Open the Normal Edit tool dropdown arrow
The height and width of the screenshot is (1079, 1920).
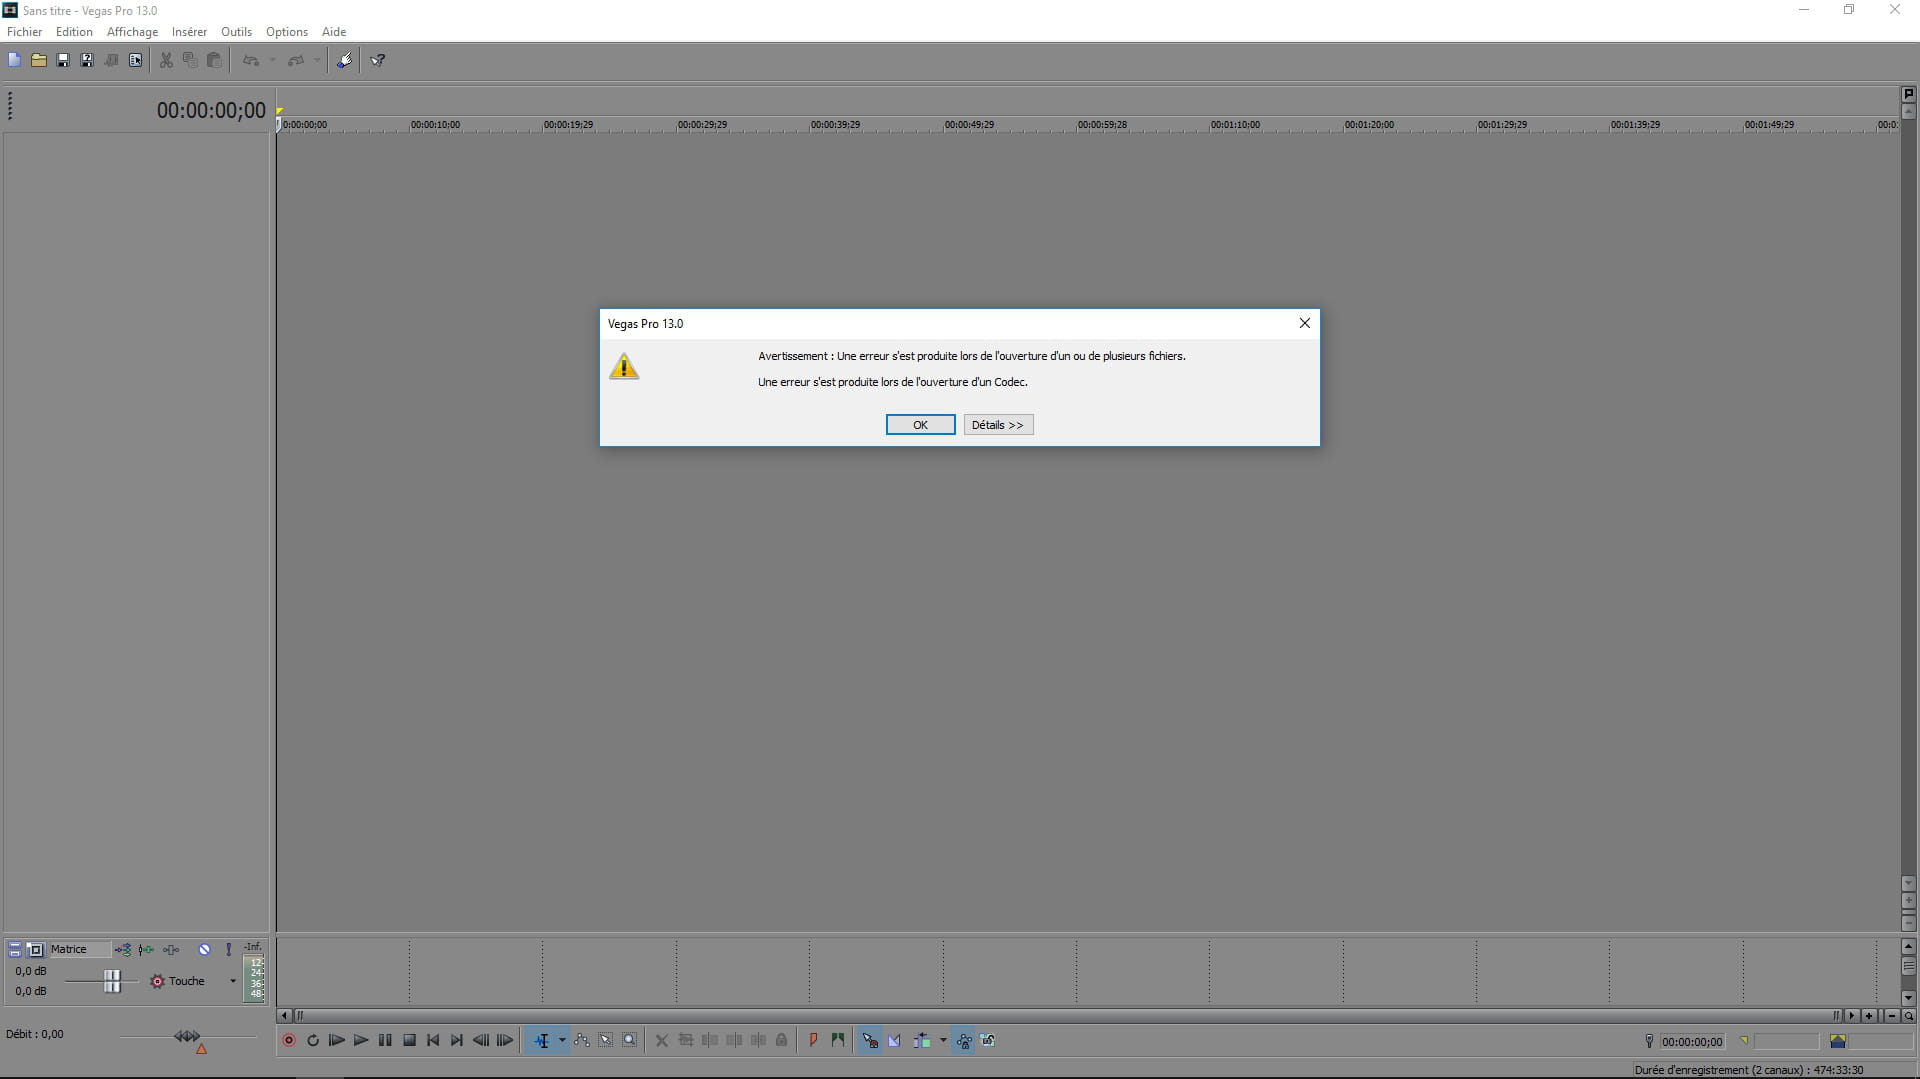(x=562, y=1040)
